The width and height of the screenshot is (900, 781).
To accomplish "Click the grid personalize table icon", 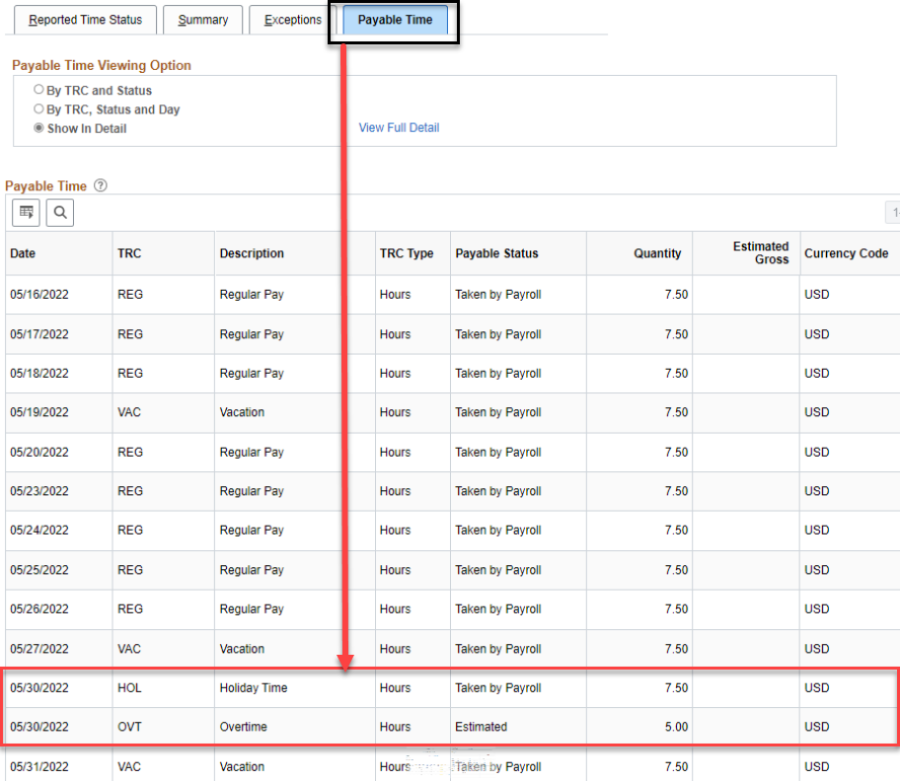I will point(26,213).
